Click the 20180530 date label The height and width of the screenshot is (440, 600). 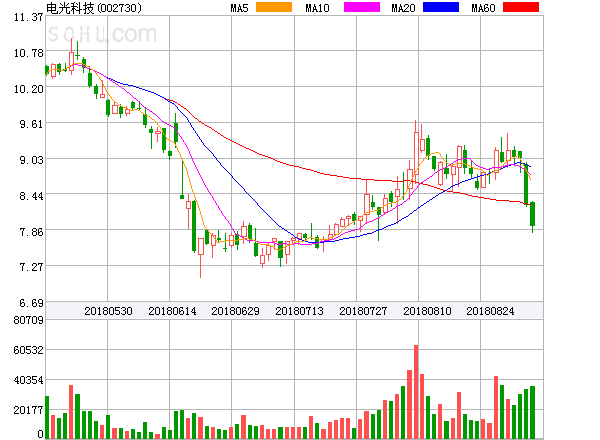point(108,311)
